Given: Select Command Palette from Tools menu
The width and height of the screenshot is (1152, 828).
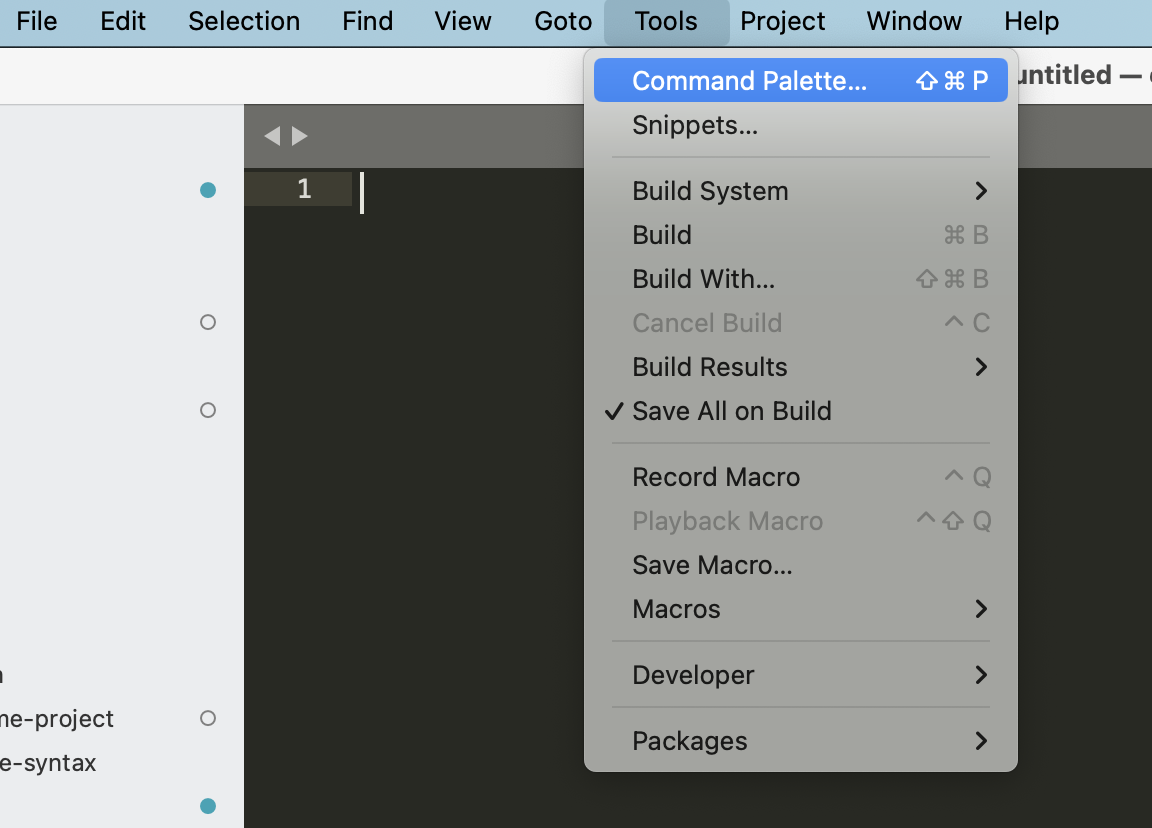Looking at the screenshot, I should click(749, 81).
